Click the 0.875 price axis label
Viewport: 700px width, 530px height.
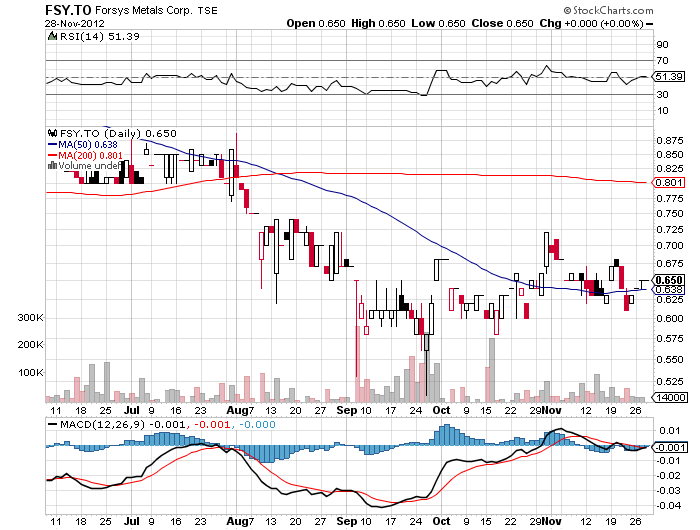click(670, 141)
